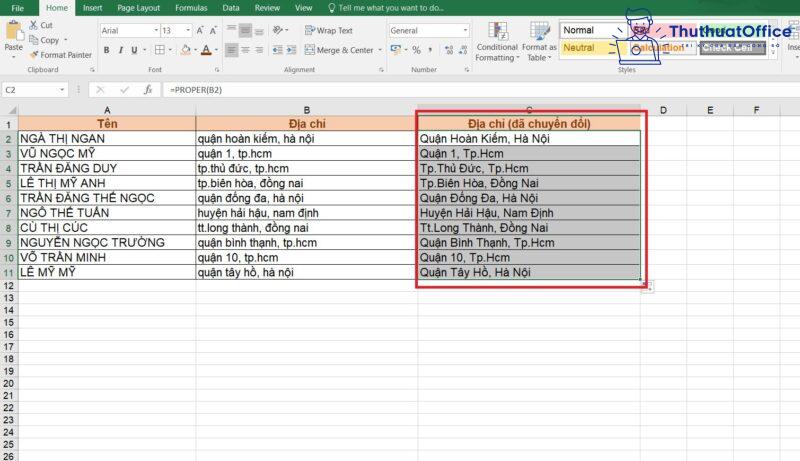Apply the red Font Color A
Screen dimensions: 800x461
point(206,50)
